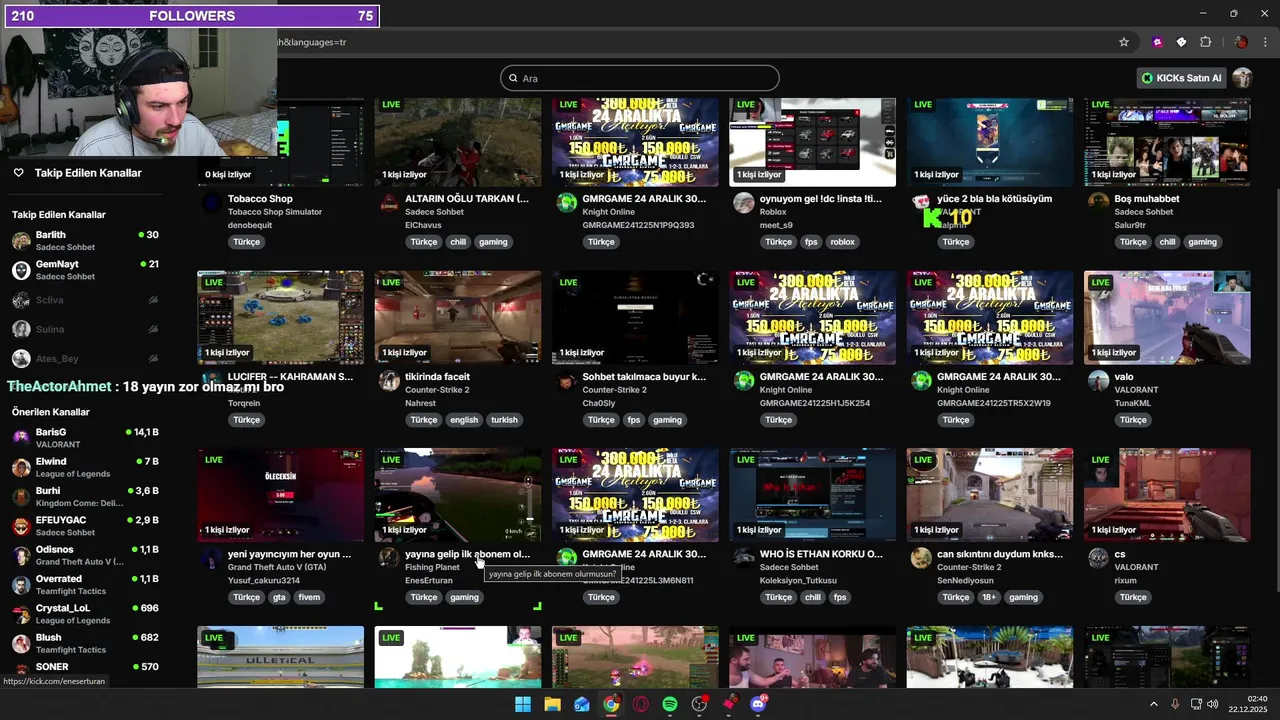Click the volume icon in system tray

point(1212,704)
